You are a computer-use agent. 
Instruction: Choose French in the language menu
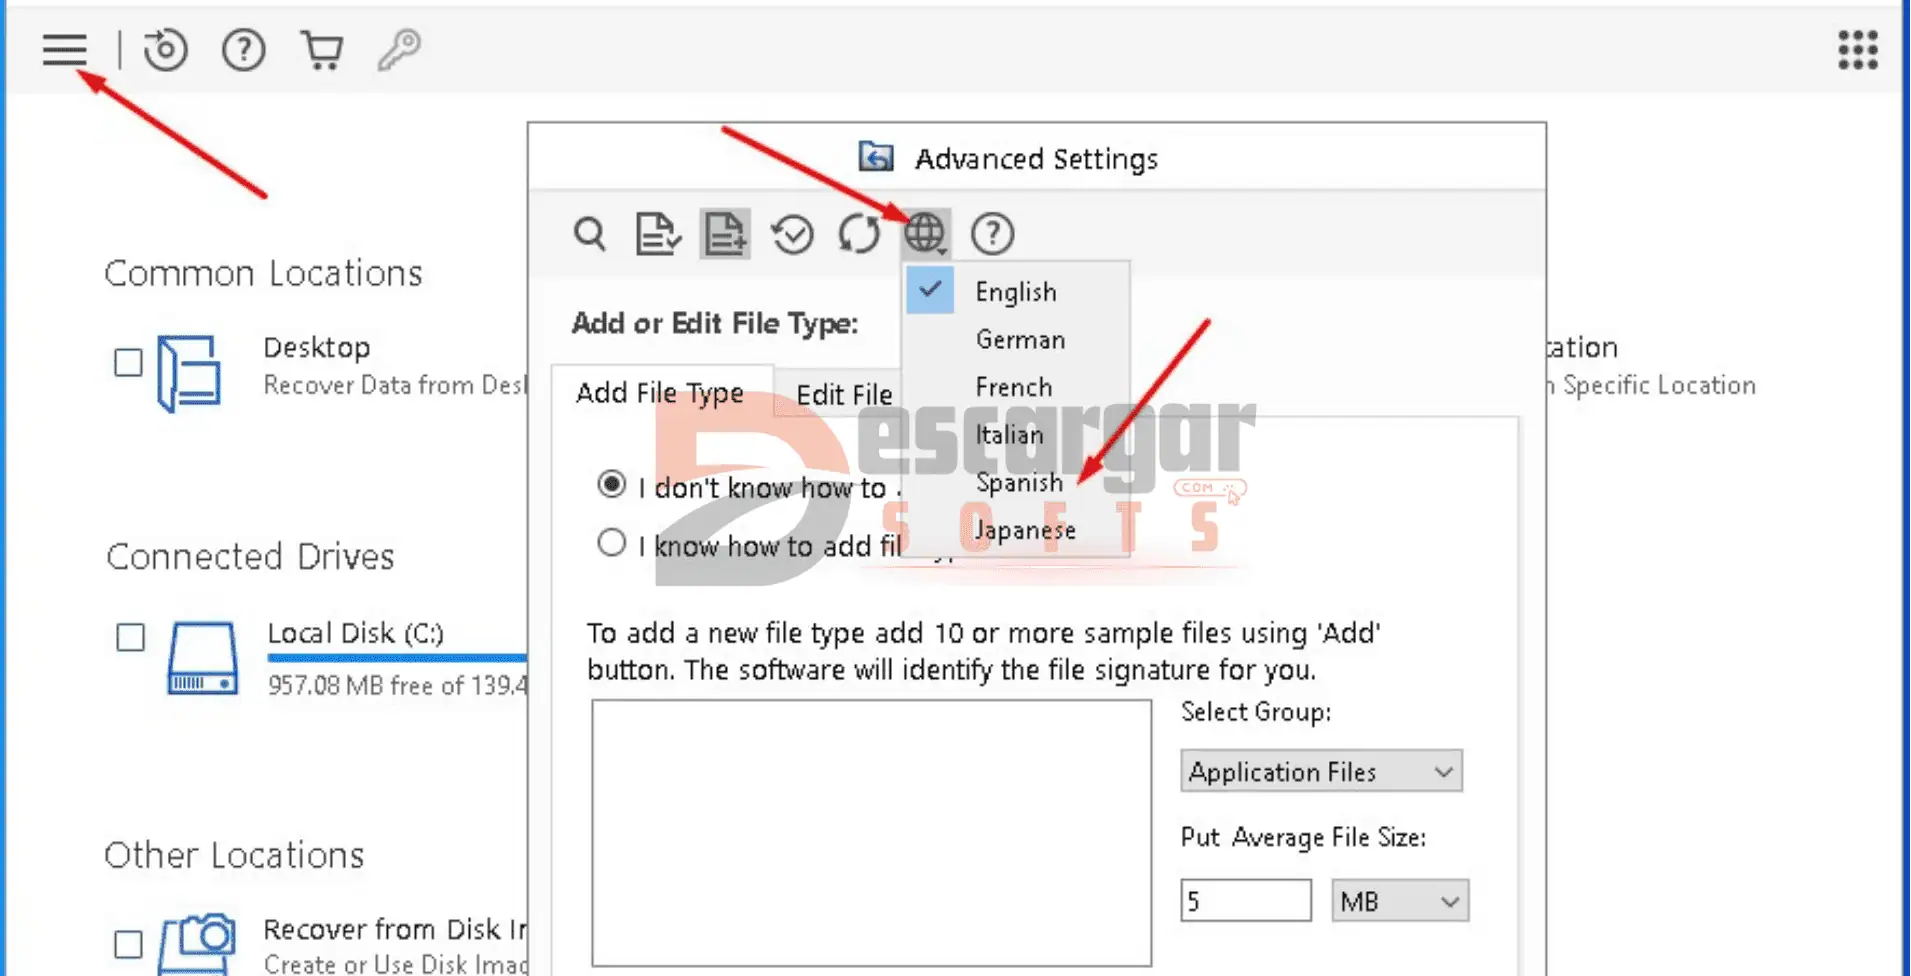[x=1016, y=387]
